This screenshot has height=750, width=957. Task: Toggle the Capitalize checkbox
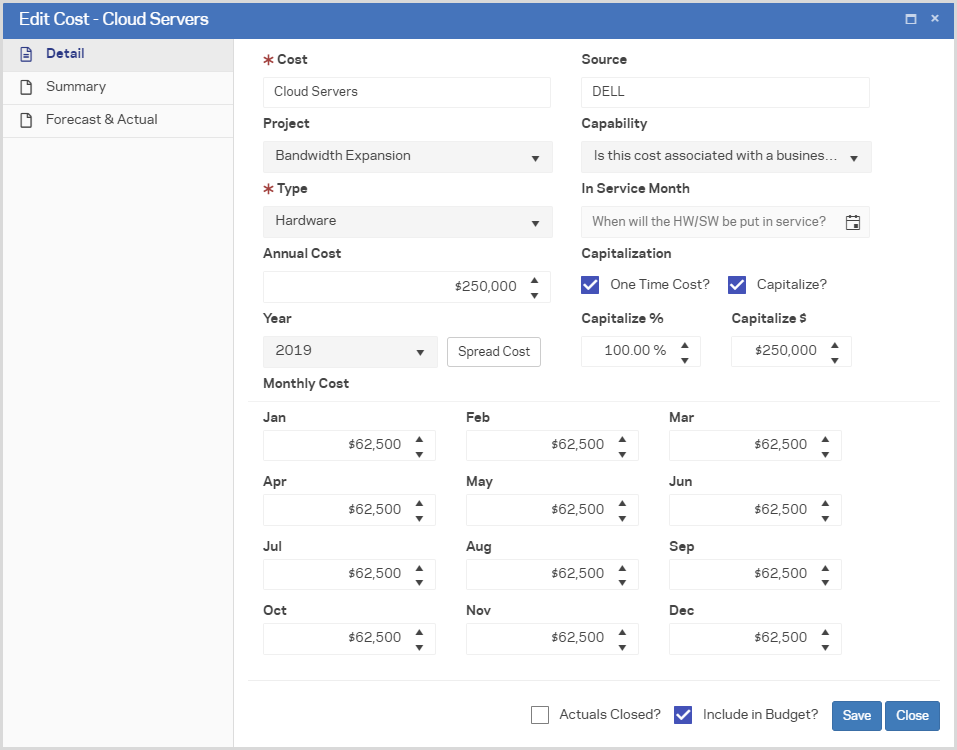coord(737,285)
